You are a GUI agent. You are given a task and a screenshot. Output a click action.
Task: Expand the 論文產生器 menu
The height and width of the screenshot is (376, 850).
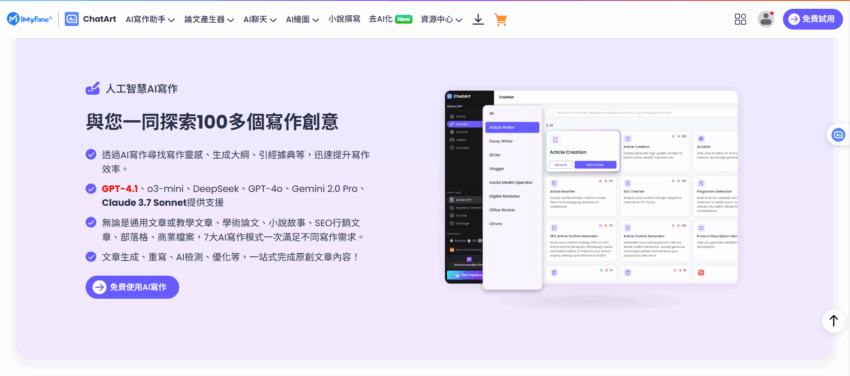(209, 20)
